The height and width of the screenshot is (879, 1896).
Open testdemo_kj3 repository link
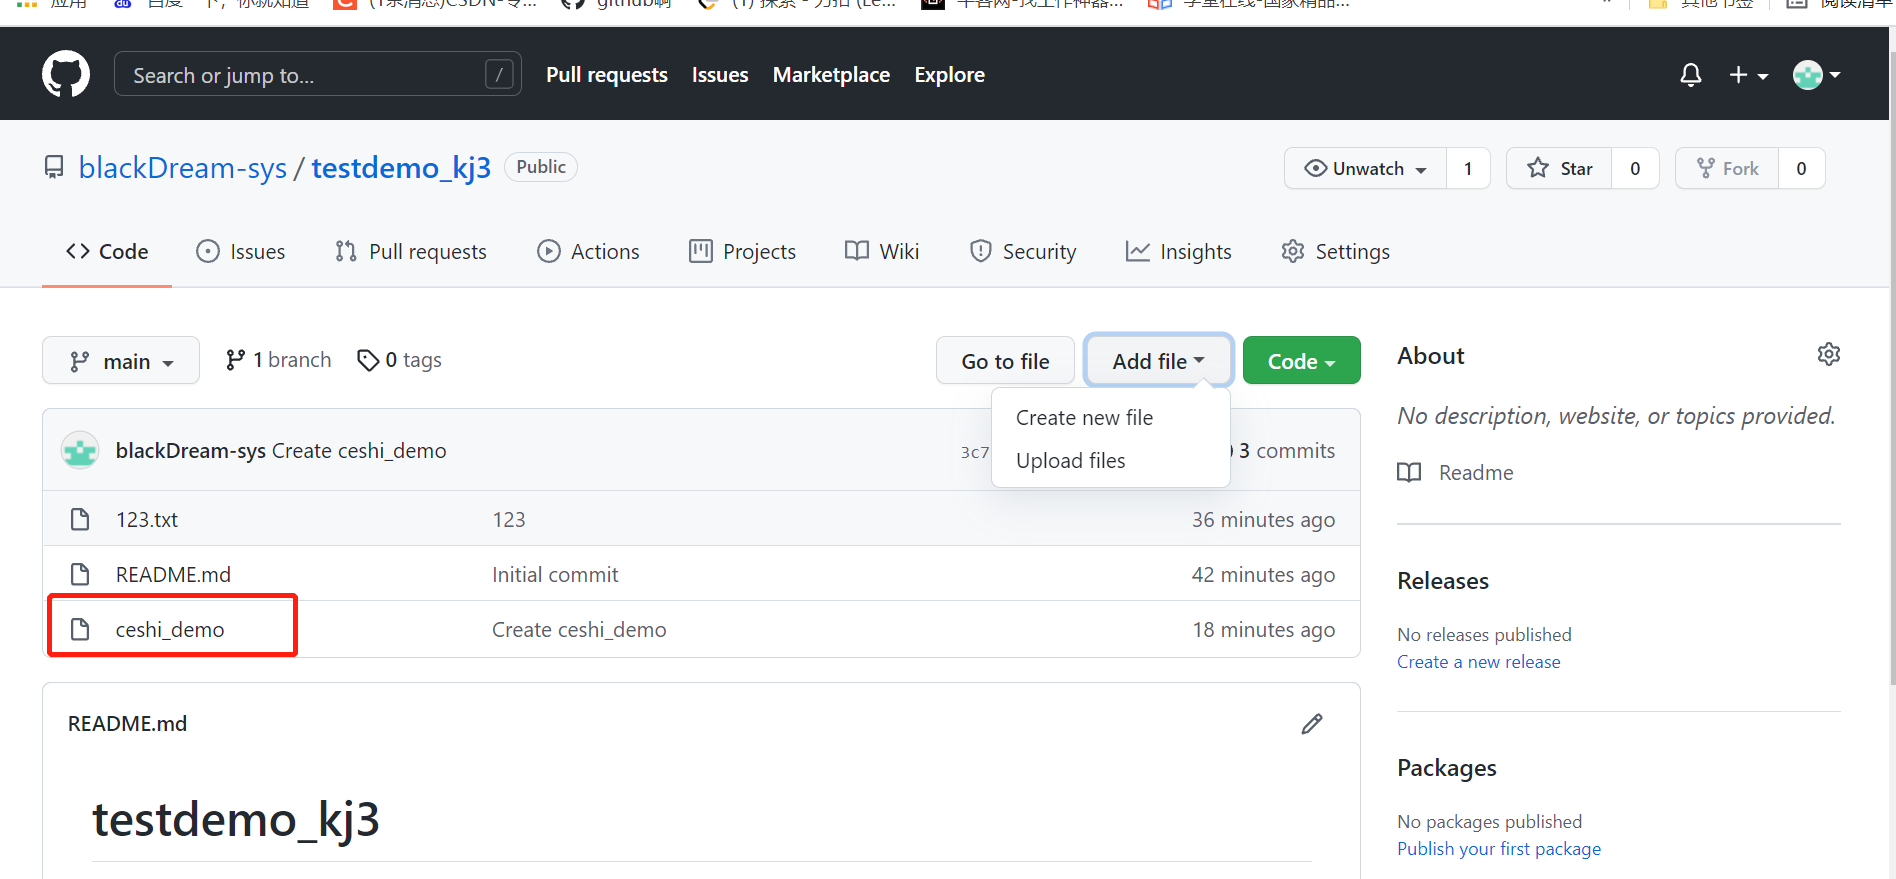(x=401, y=168)
